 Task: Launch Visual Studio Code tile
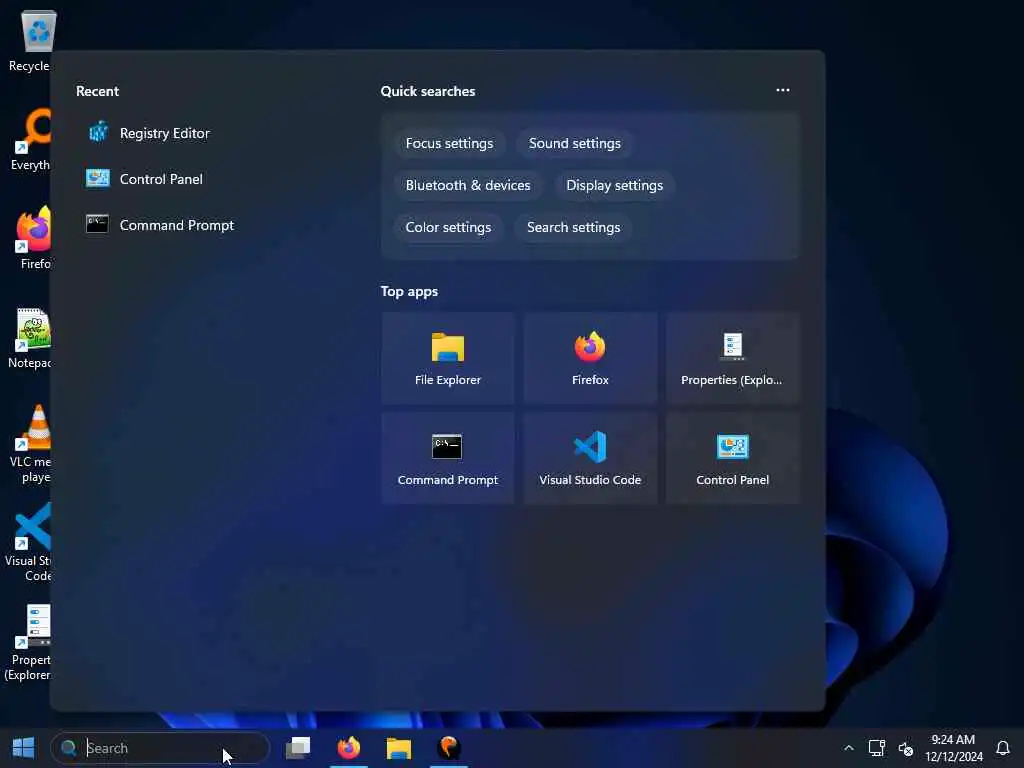pos(590,458)
